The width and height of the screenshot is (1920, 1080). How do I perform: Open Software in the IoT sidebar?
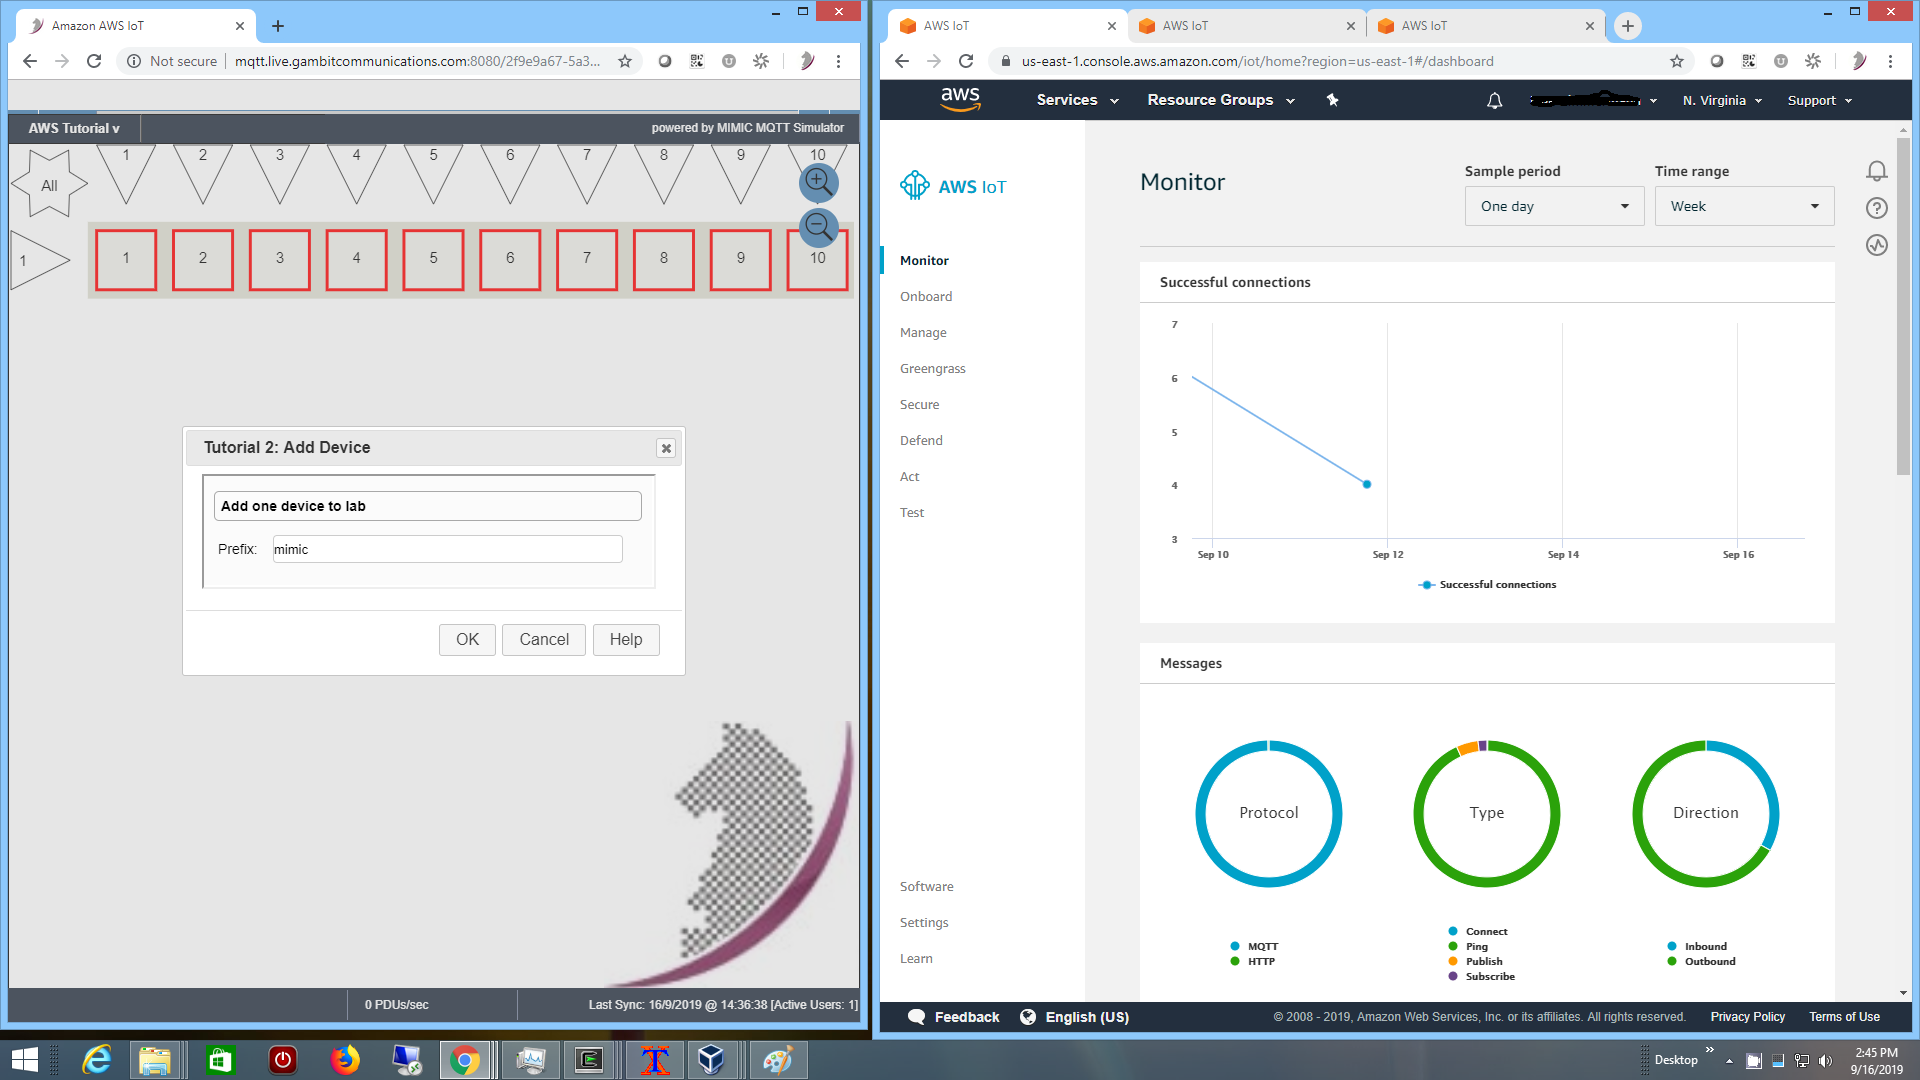[926, 886]
